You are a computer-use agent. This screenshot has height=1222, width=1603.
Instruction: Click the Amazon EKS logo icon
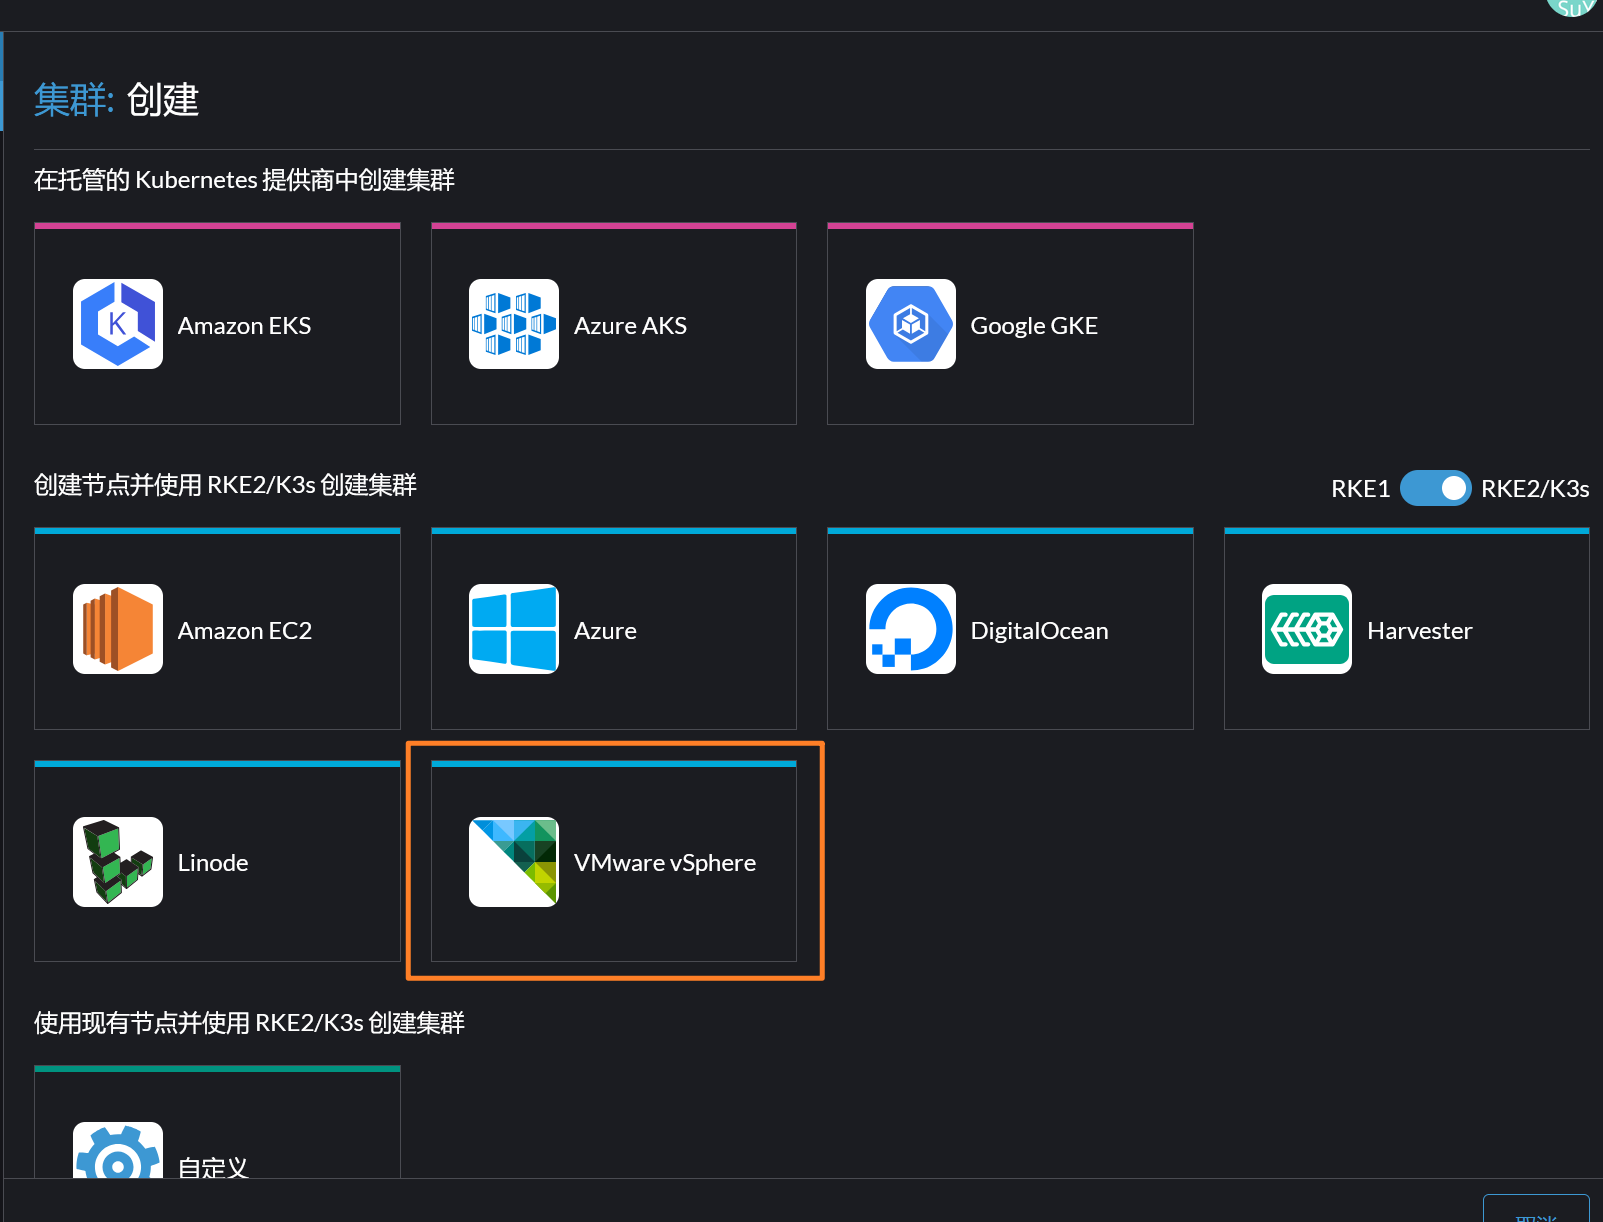tap(118, 324)
